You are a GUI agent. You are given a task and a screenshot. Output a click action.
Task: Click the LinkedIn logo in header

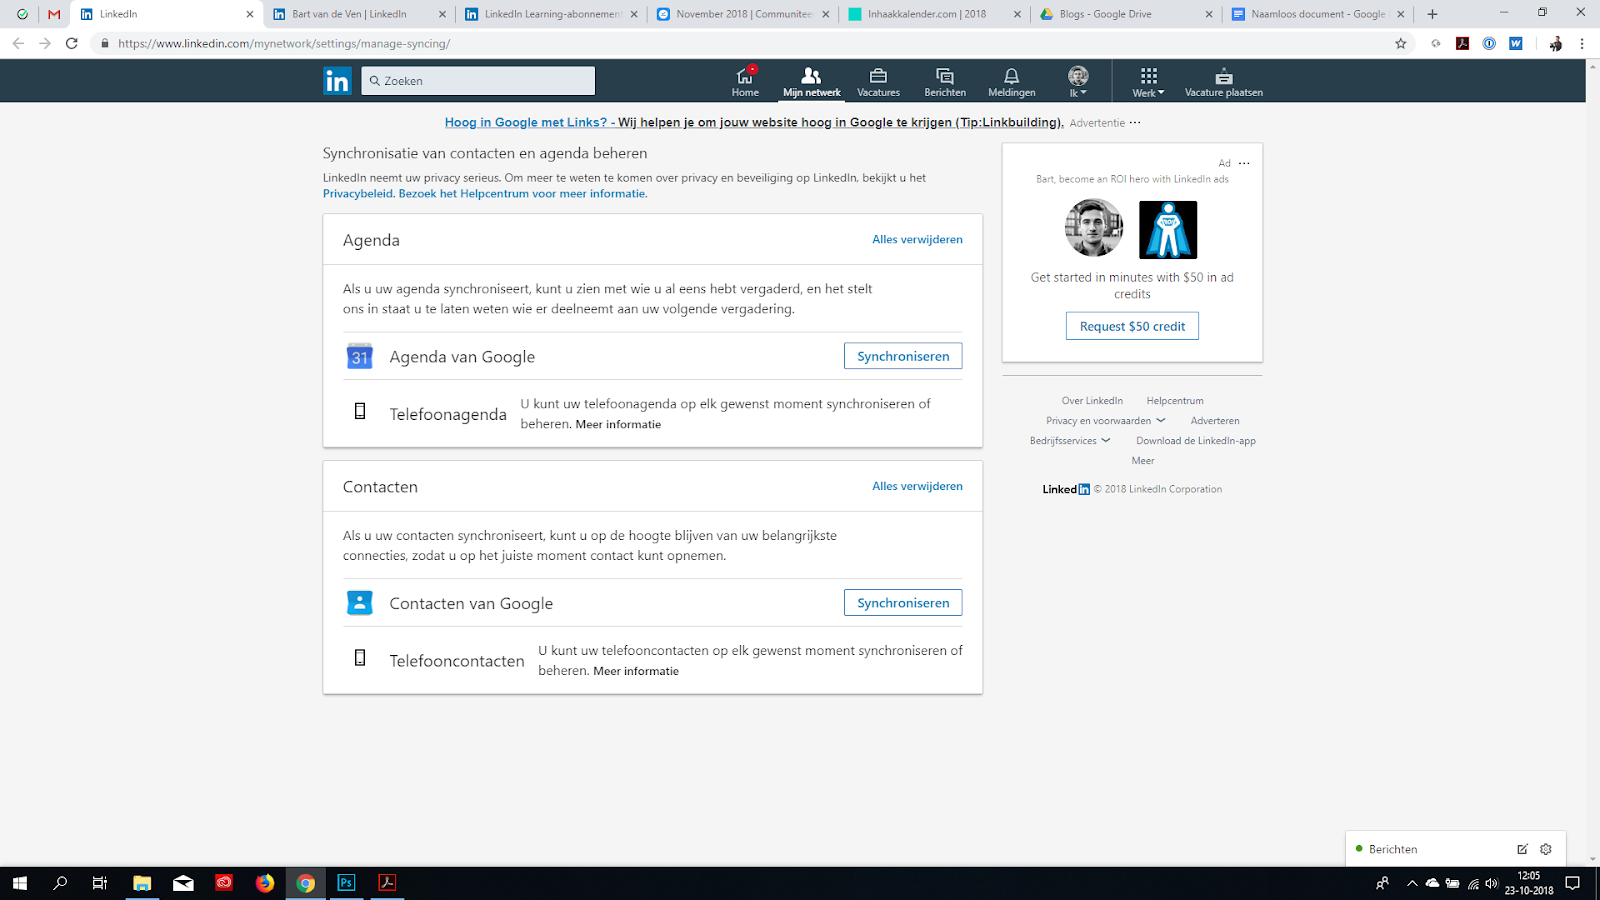[337, 81]
